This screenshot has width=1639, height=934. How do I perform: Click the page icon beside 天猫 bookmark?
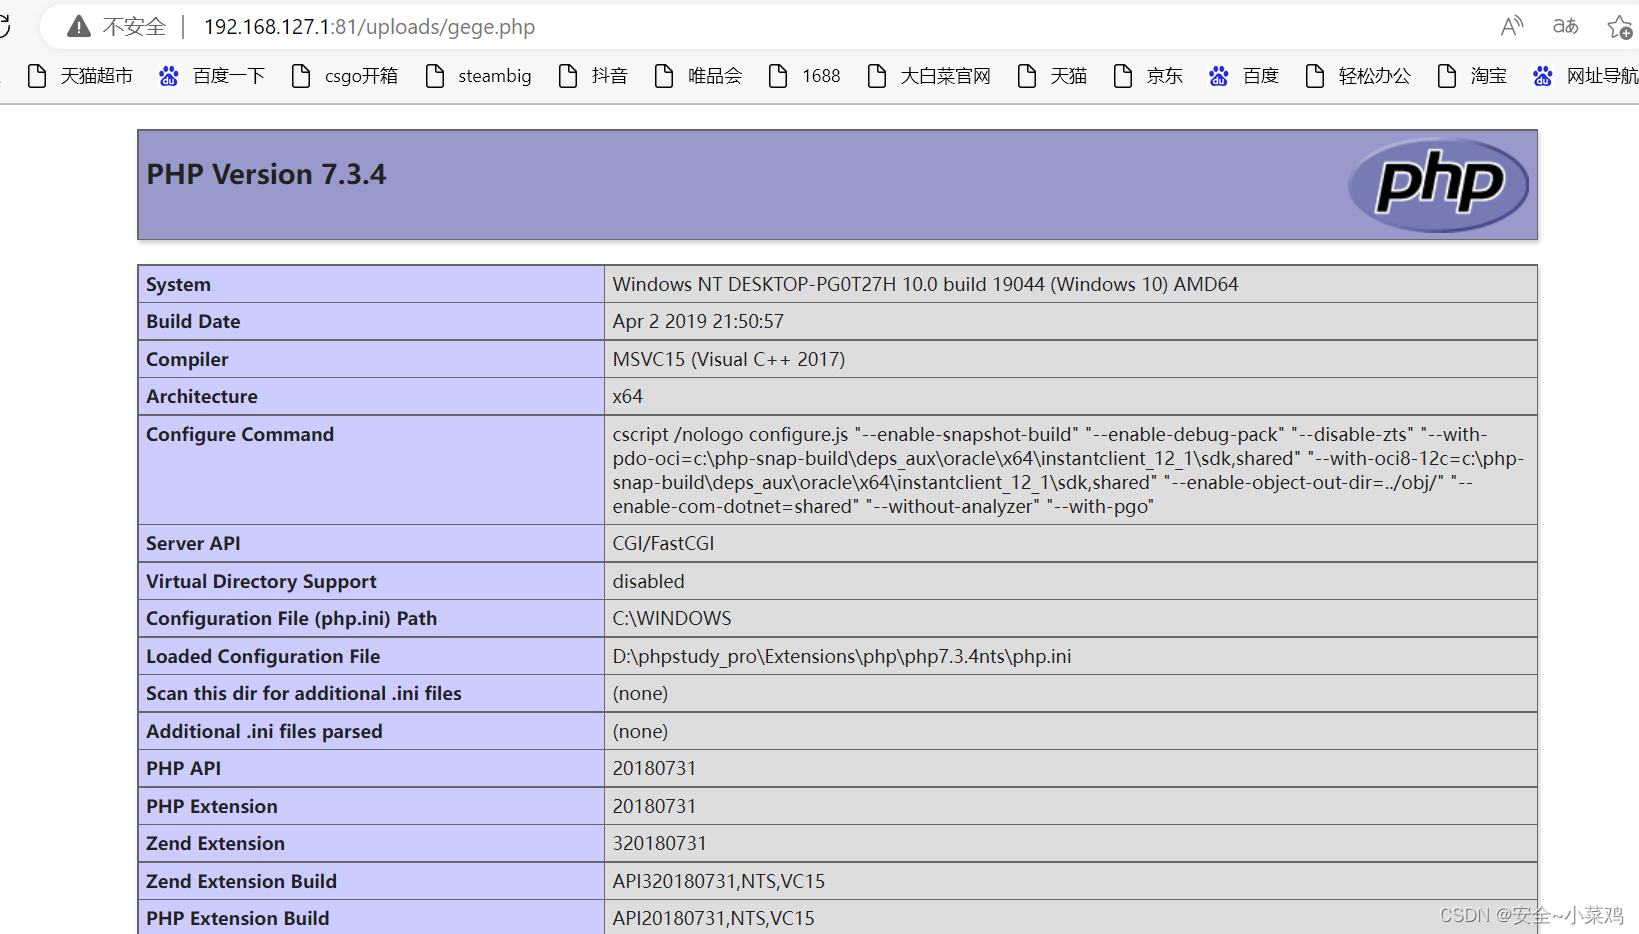[x=1027, y=76]
